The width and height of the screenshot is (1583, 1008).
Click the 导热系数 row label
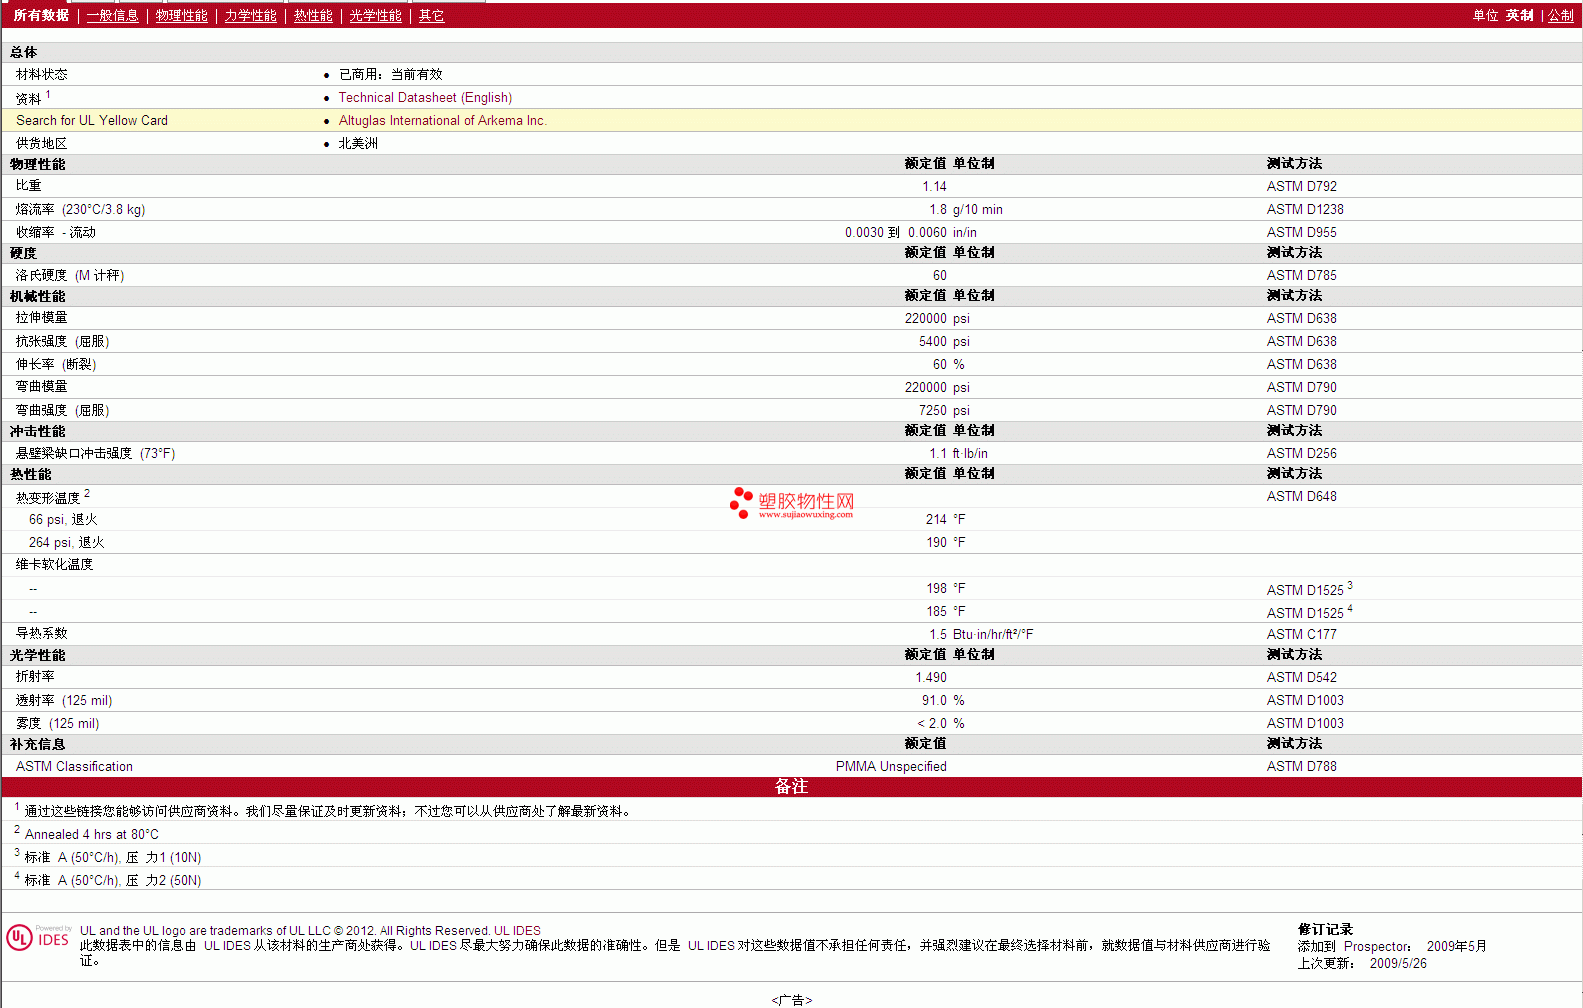coord(41,634)
